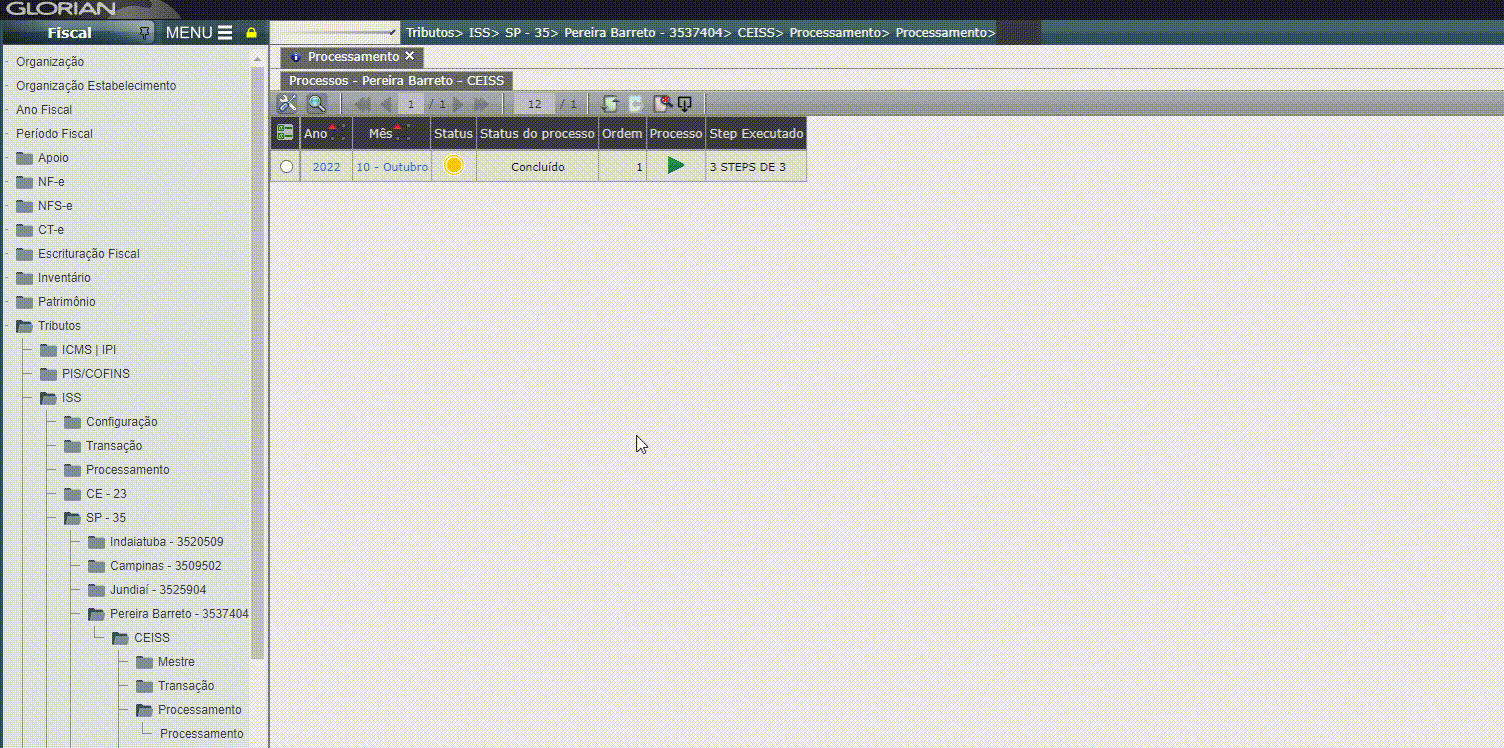Click the green play Processo icon
The width and height of the screenshot is (1504, 748).
coord(676,166)
